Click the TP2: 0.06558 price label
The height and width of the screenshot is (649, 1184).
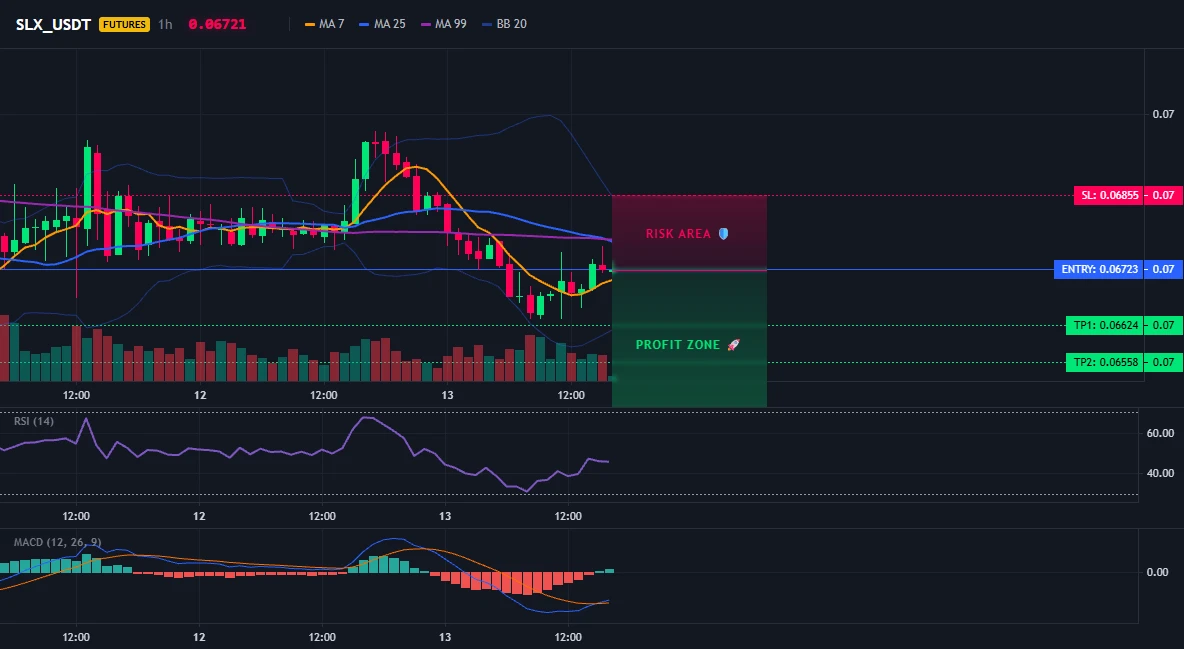coord(1104,363)
